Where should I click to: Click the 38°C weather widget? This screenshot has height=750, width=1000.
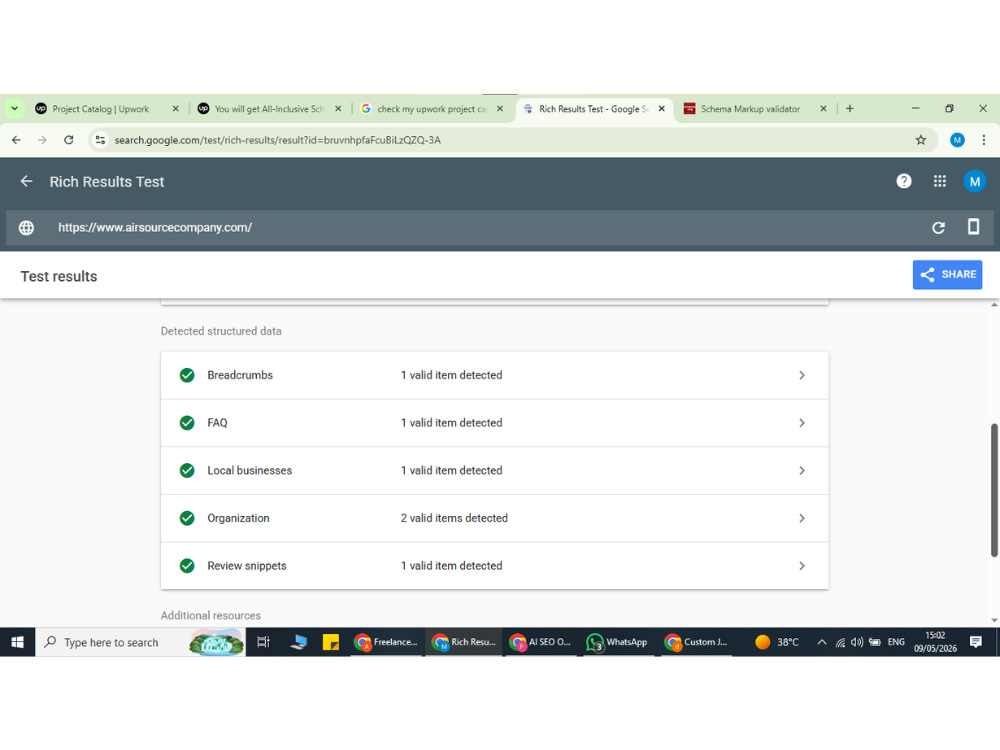click(x=777, y=642)
